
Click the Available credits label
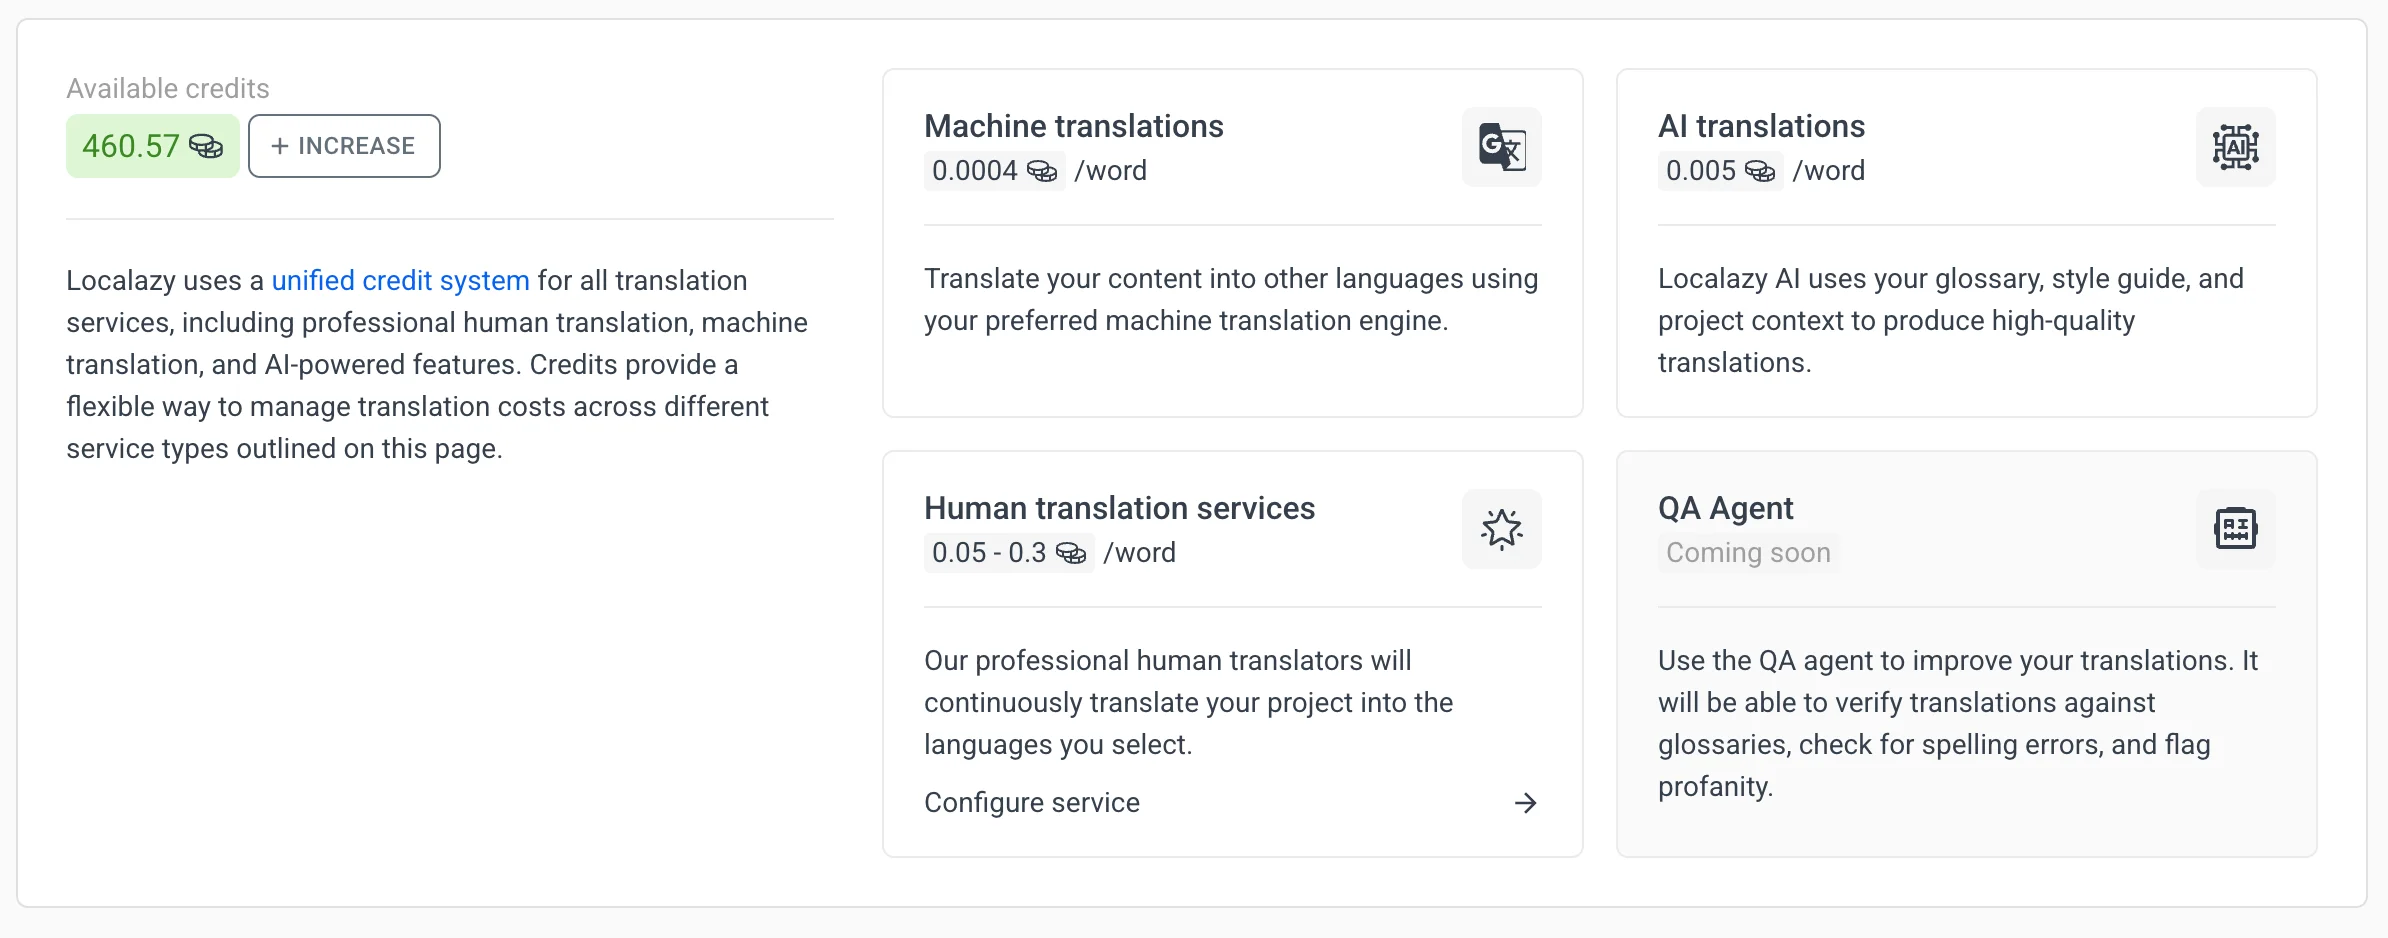168,89
